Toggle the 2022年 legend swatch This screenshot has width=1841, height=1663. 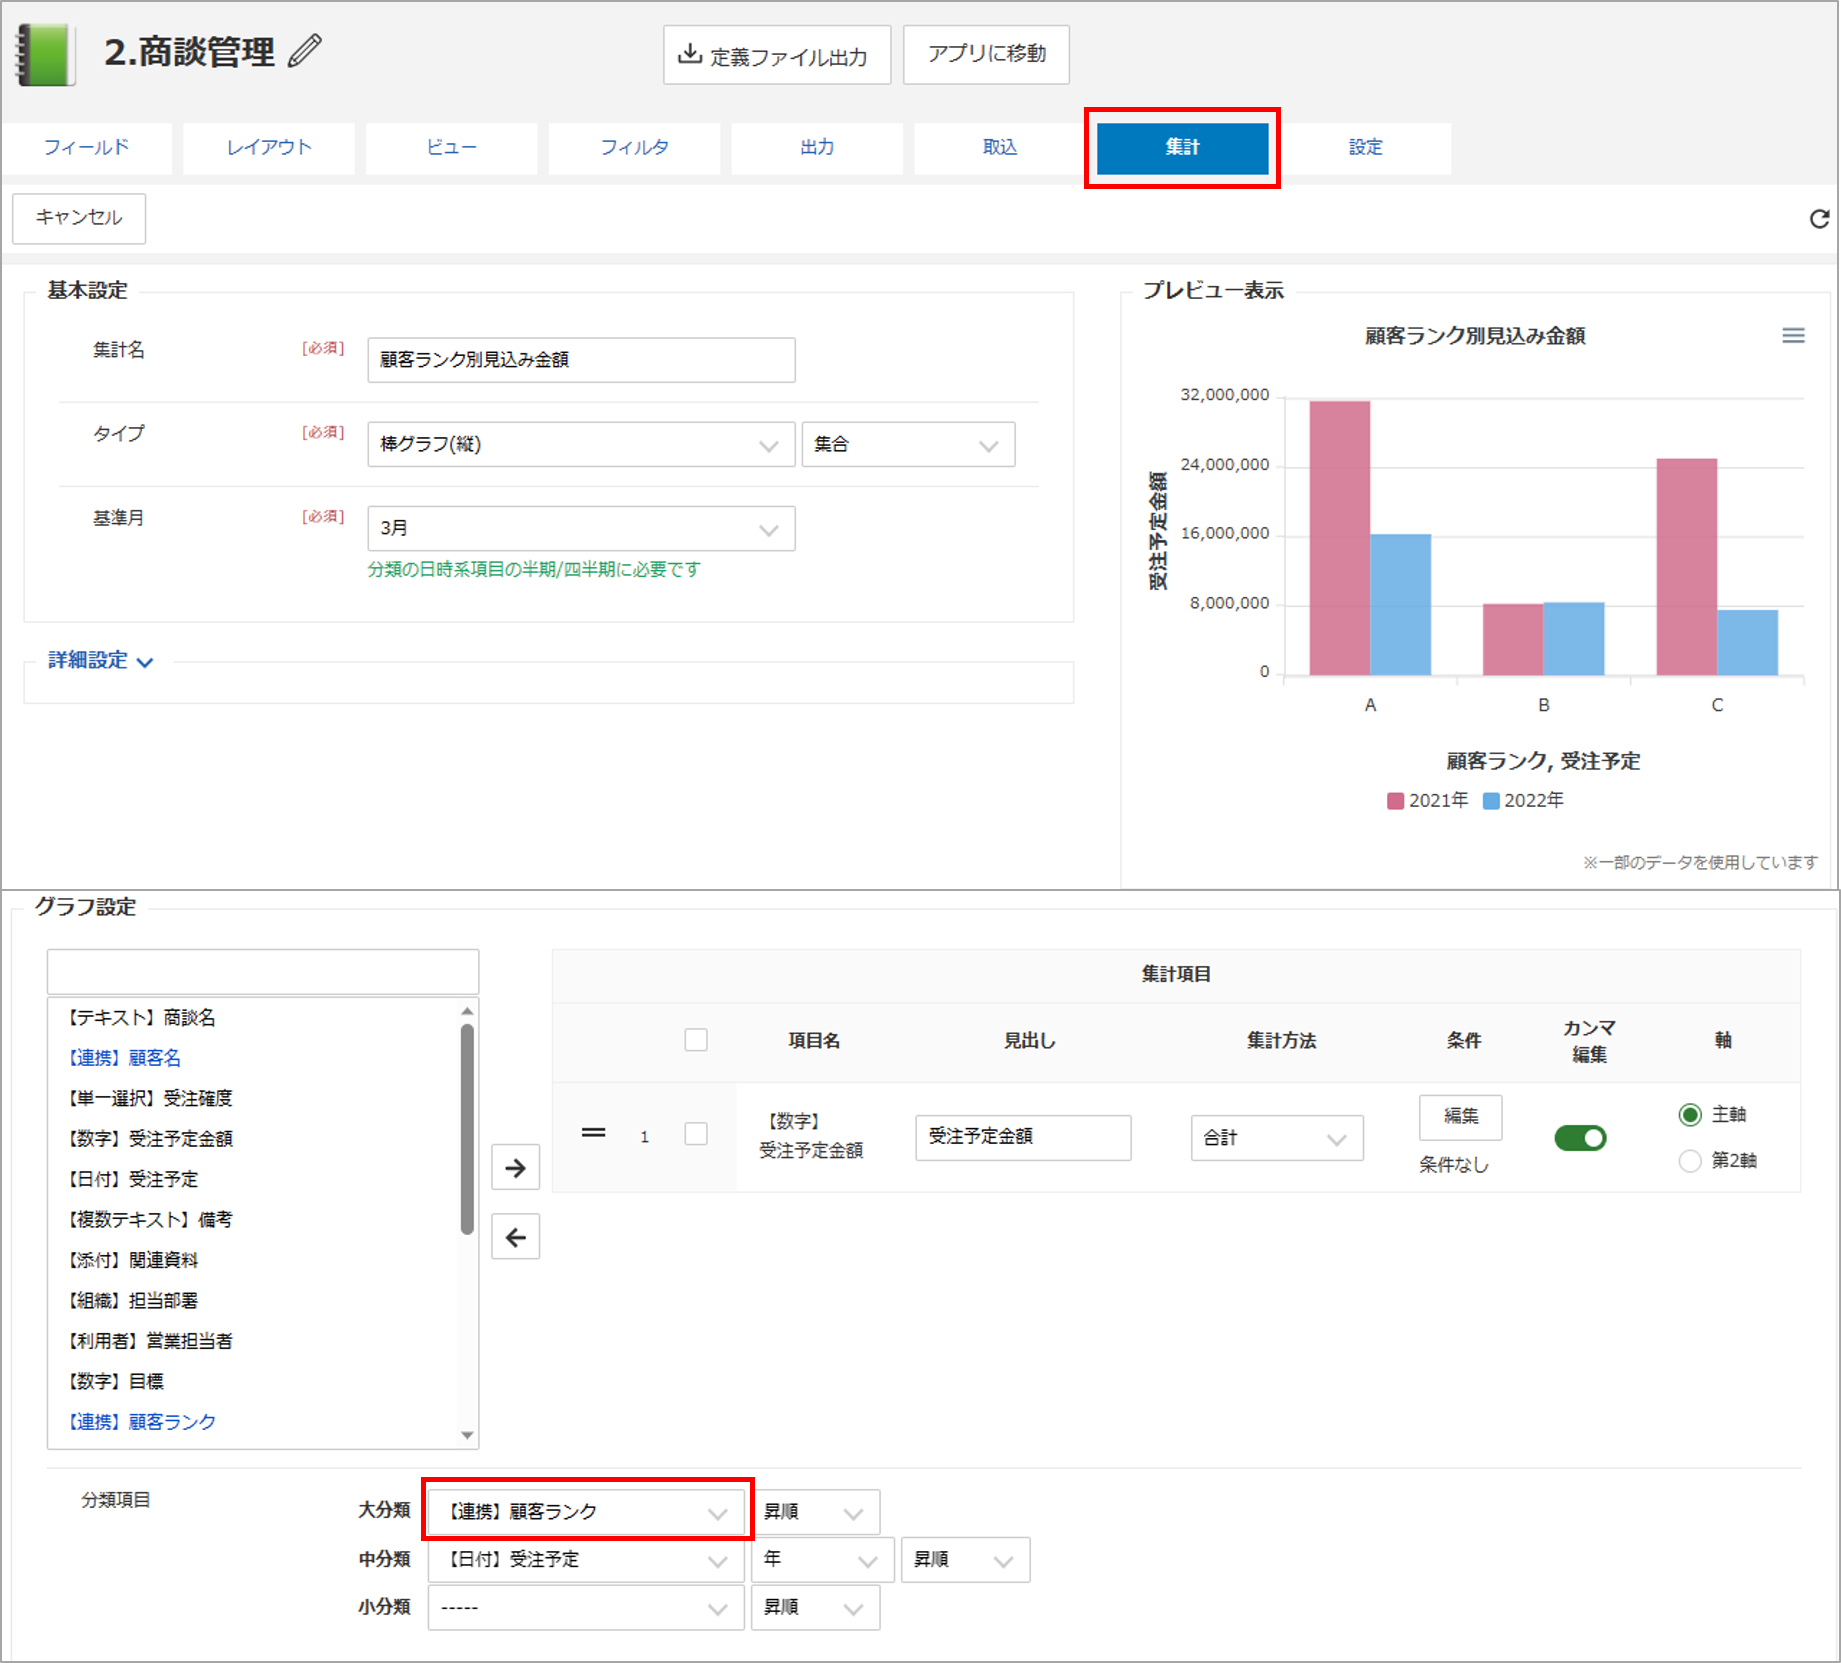tap(1491, 801)
